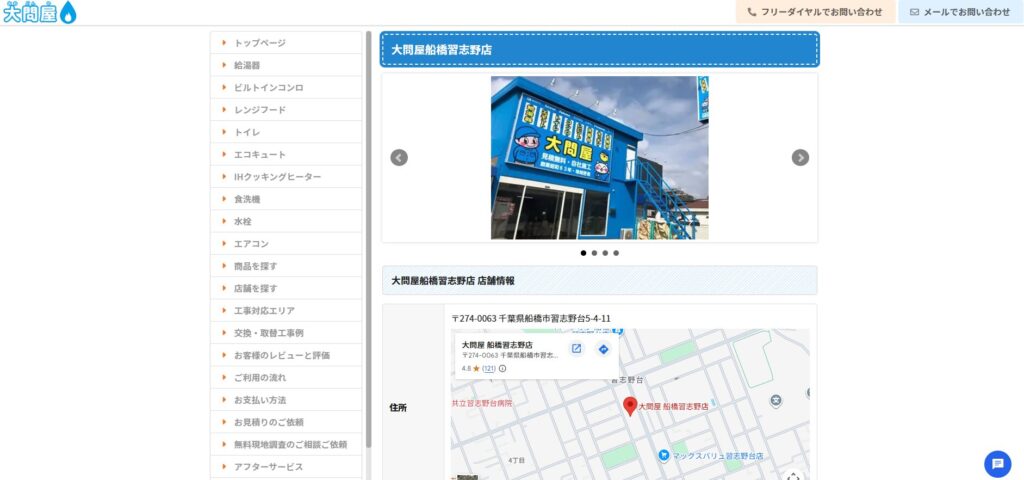Screen dimensions: 1024x480
Task: Expand the 給湯器 menu arrow
Action: coord(224,65)
